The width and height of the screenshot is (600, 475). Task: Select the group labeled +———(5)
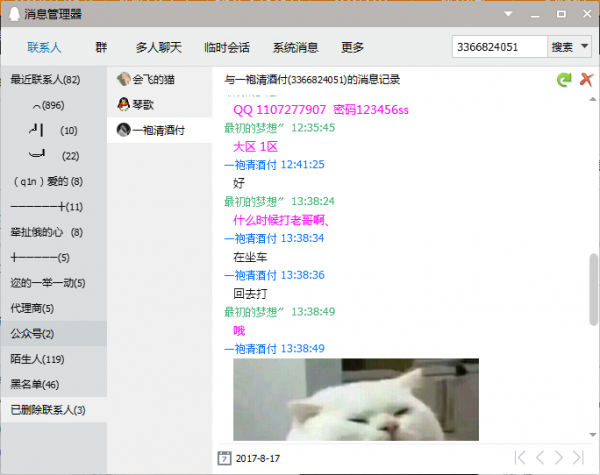(54, 258)
